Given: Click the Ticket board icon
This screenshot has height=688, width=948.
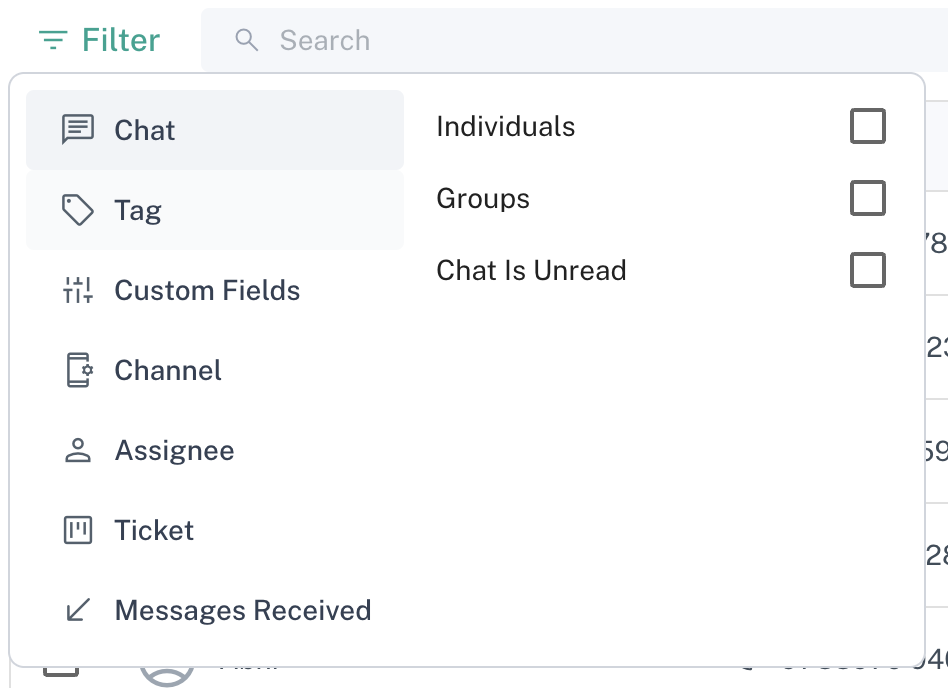Looking at the screenshot, I should point(78,530).
